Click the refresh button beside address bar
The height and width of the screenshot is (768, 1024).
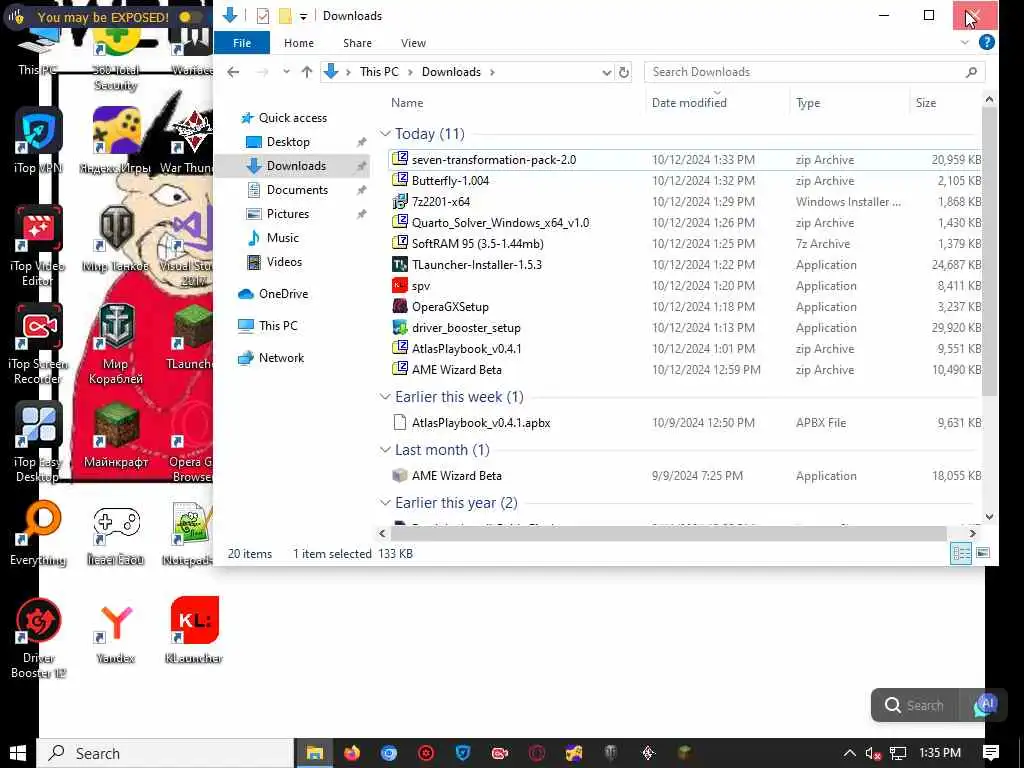[x=624, y=72]
